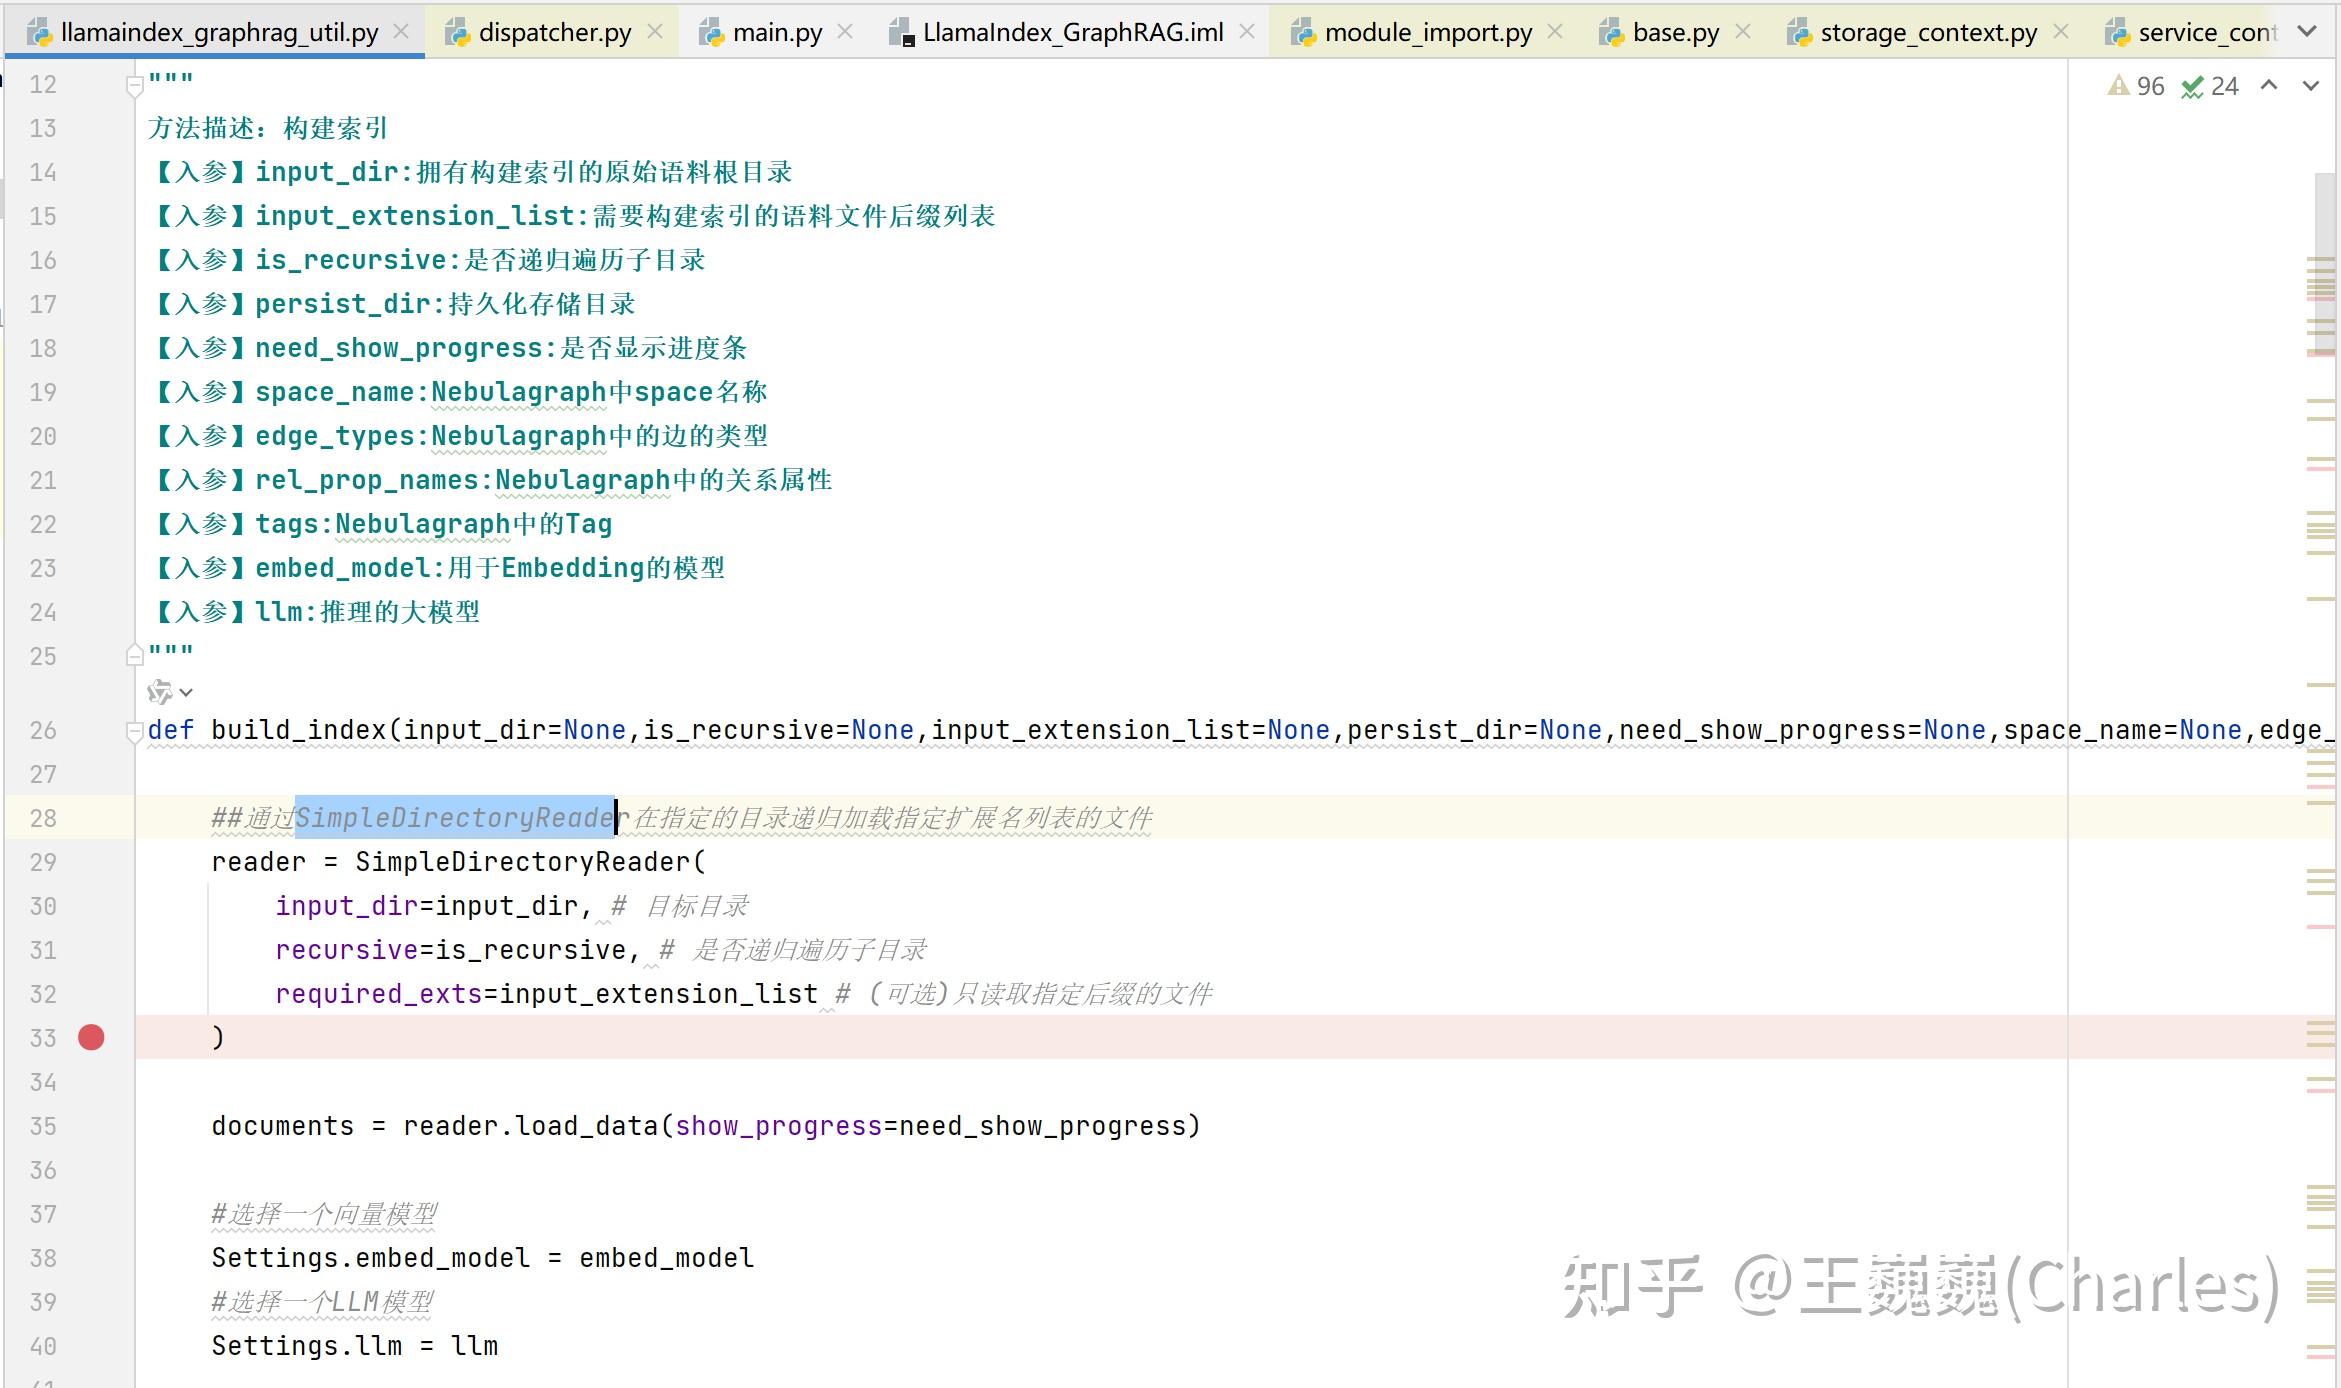
Task: Add a breakpoint in the gutter at line 29
Action: pos(91,861)
